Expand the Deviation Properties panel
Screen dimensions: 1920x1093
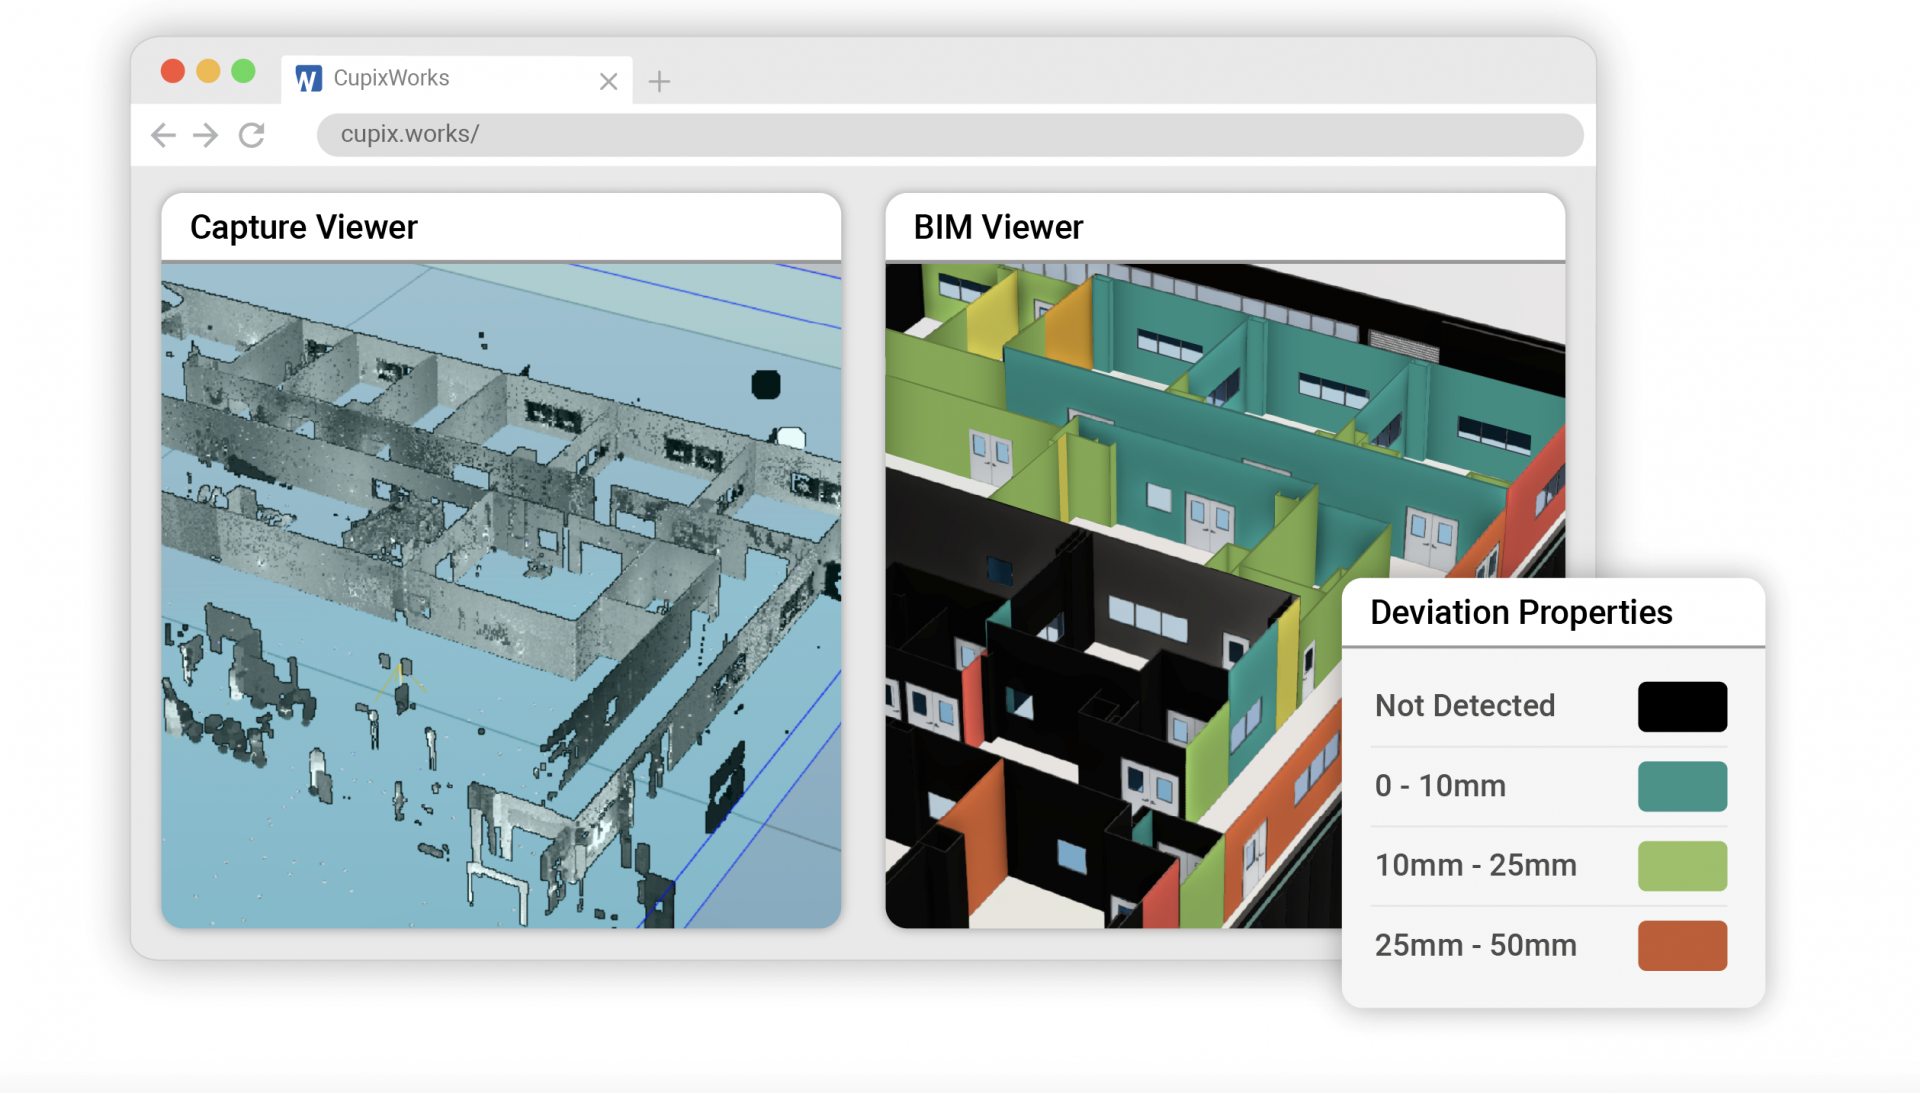tap(1520, 612)
